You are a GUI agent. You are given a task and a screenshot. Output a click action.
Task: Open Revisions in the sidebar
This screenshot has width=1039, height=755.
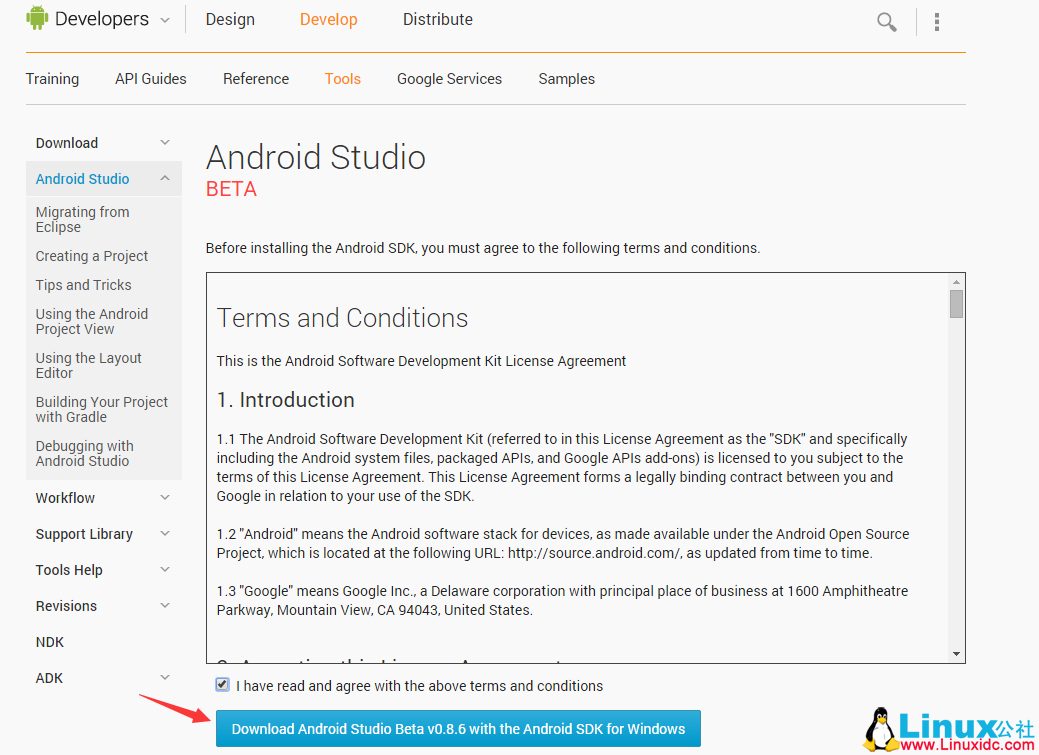[x=66, y=606]
